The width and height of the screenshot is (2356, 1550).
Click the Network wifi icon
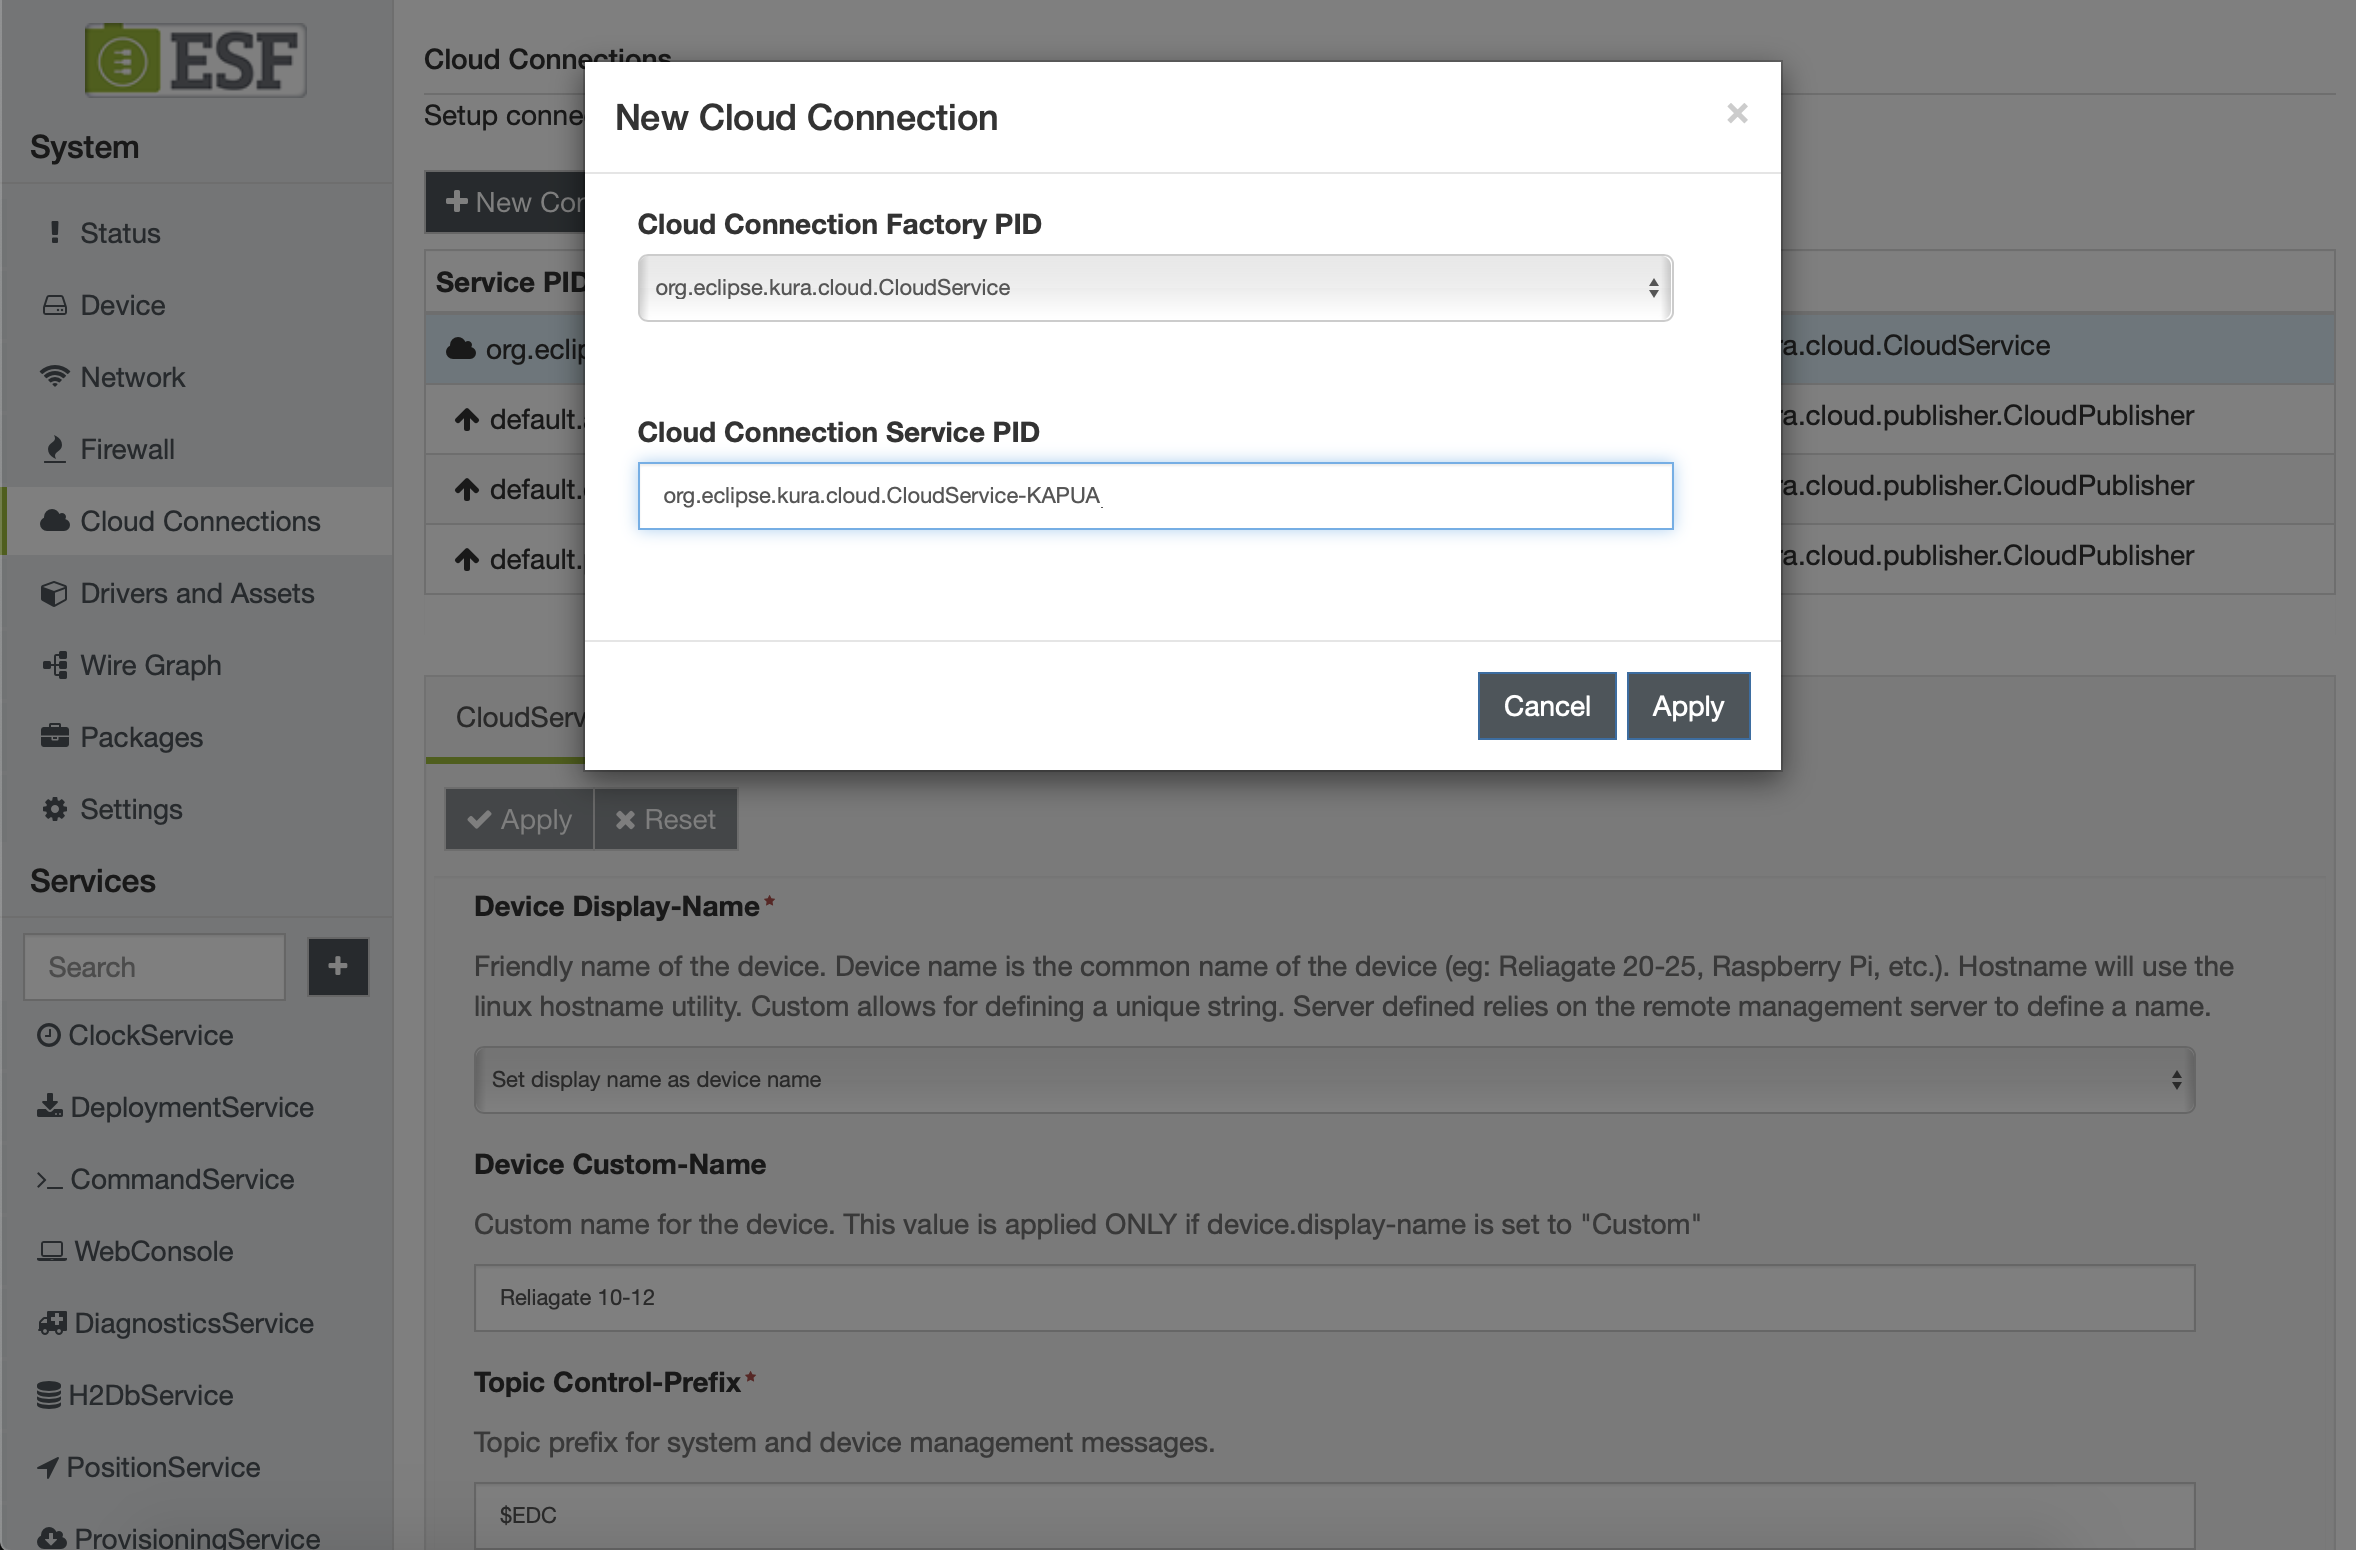coord(55,377)
